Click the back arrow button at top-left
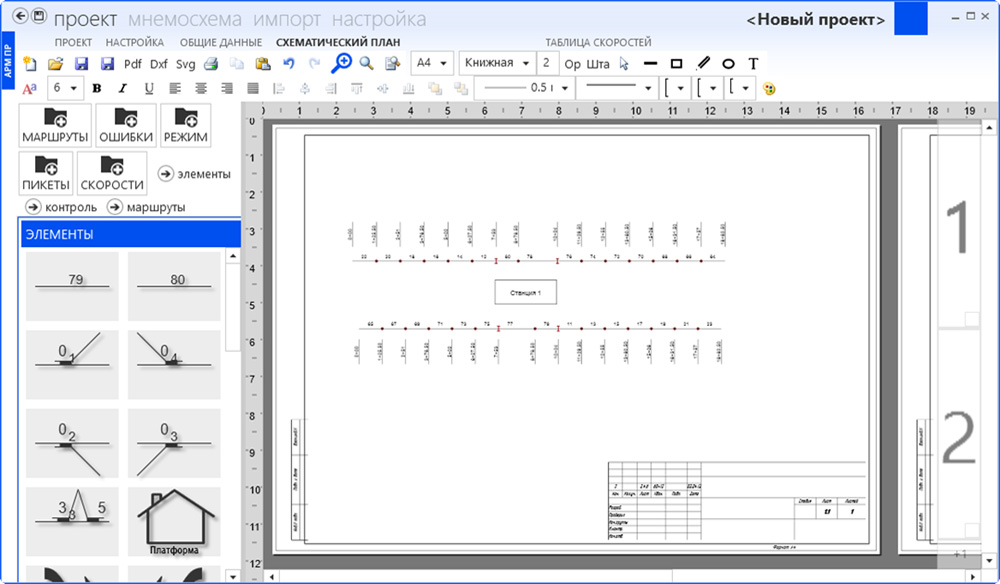Viewport: 1000px width, 584px height. (21, 16)
